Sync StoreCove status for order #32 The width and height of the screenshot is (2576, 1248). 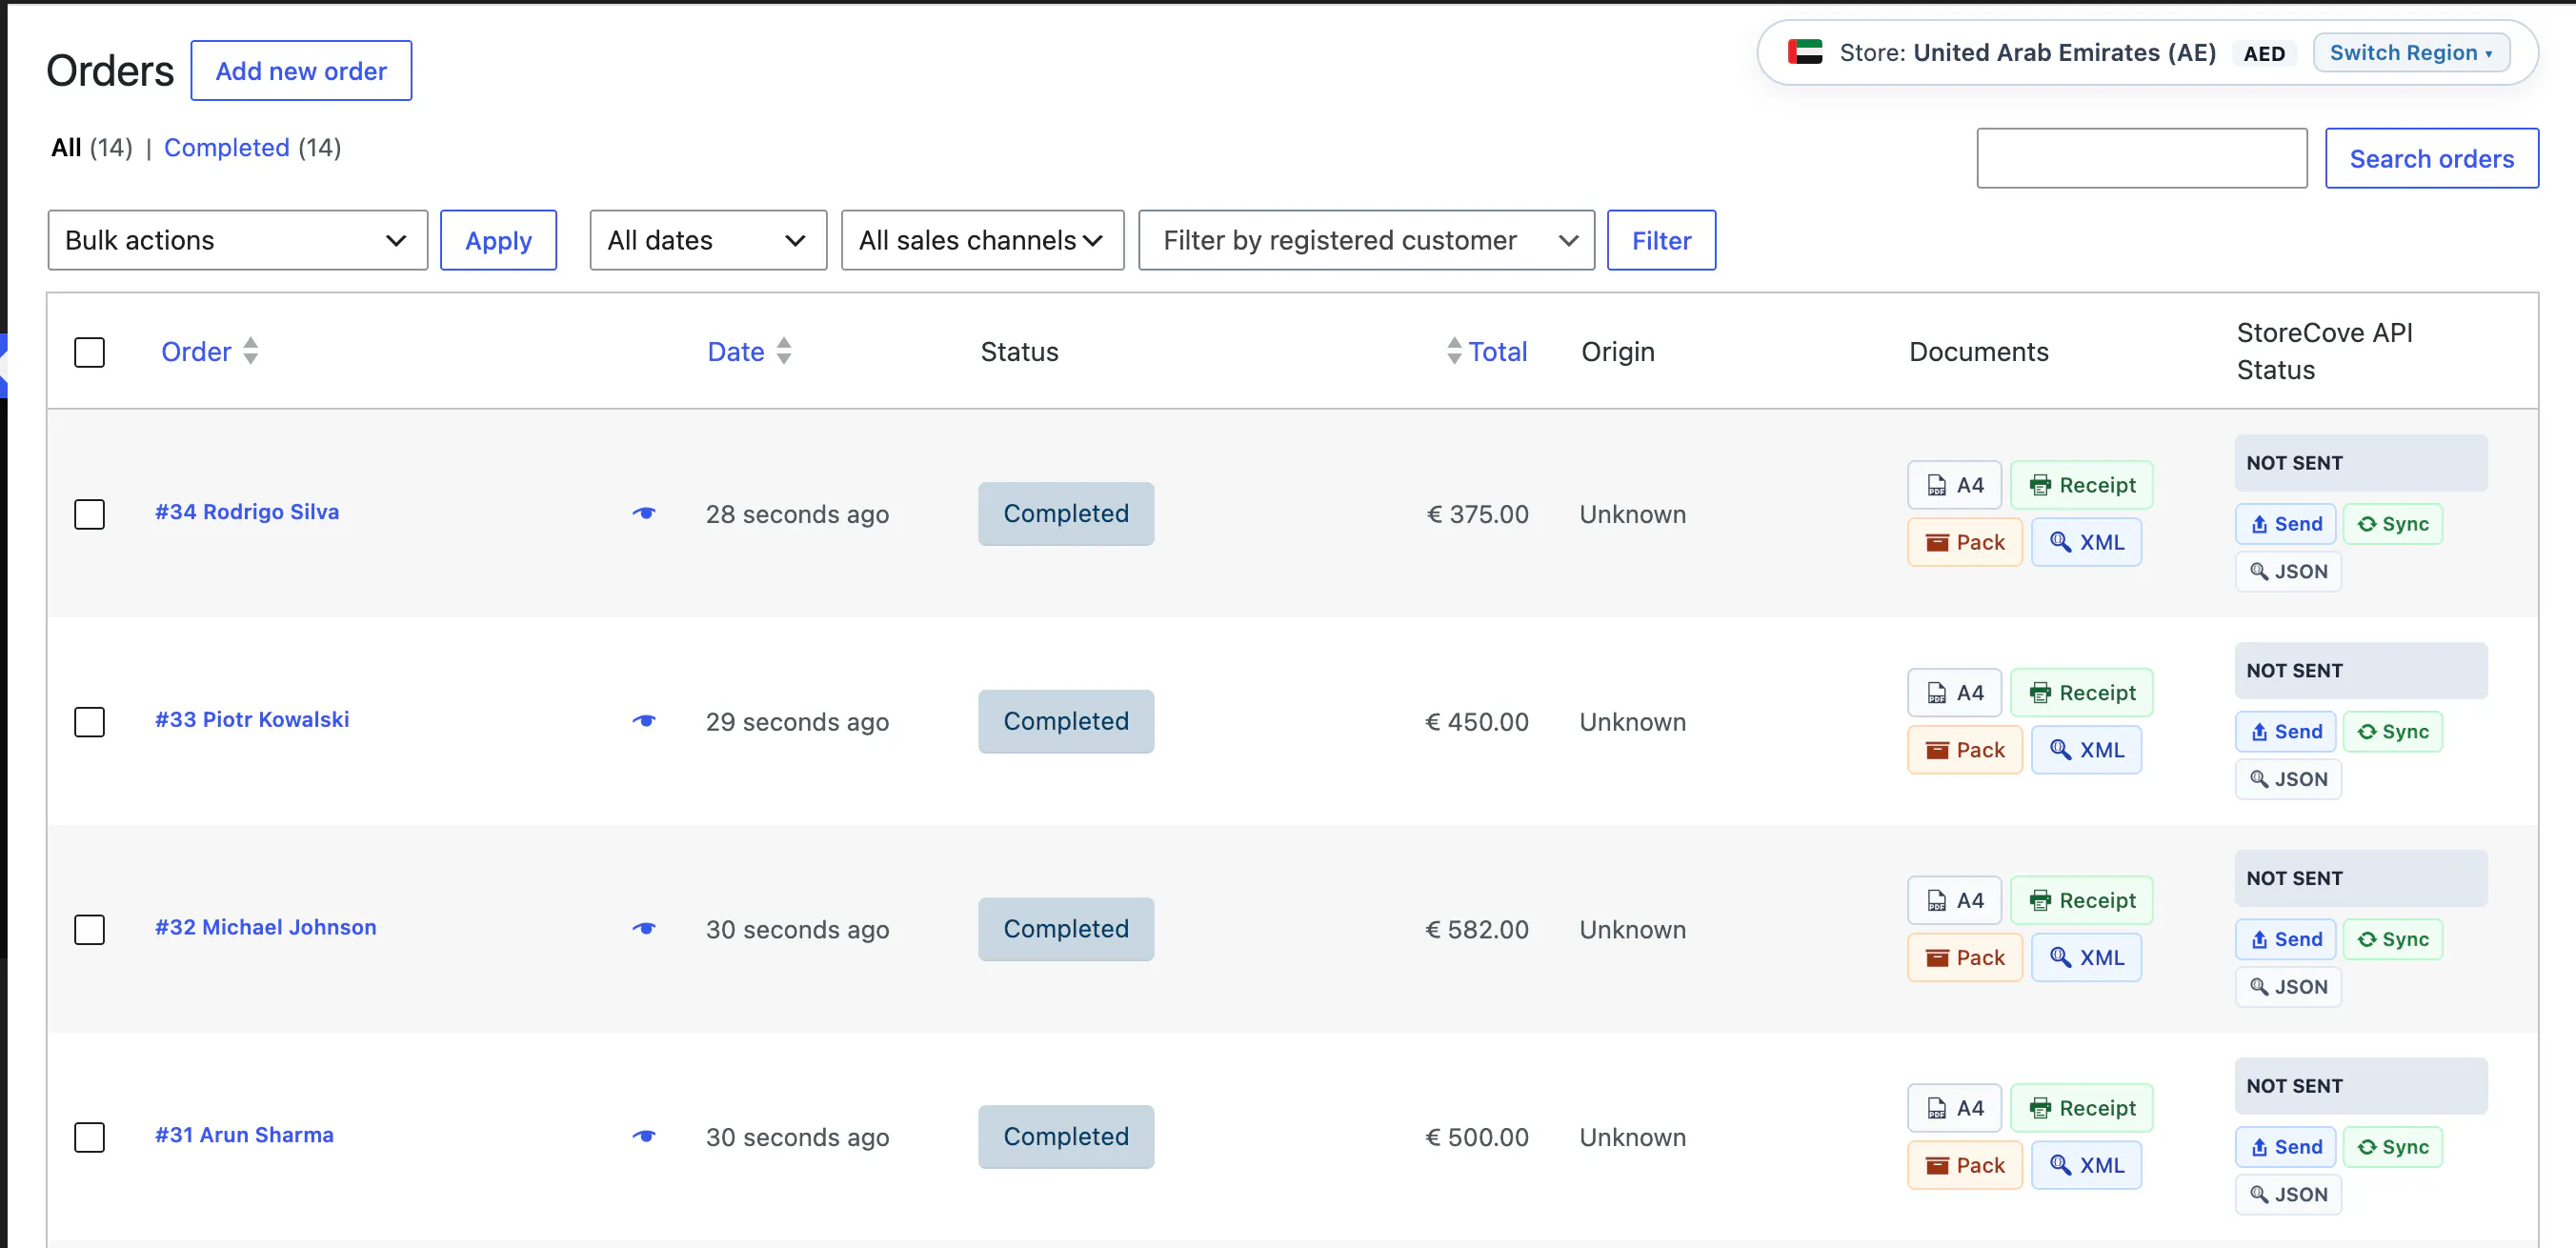tap(2392, 940)
